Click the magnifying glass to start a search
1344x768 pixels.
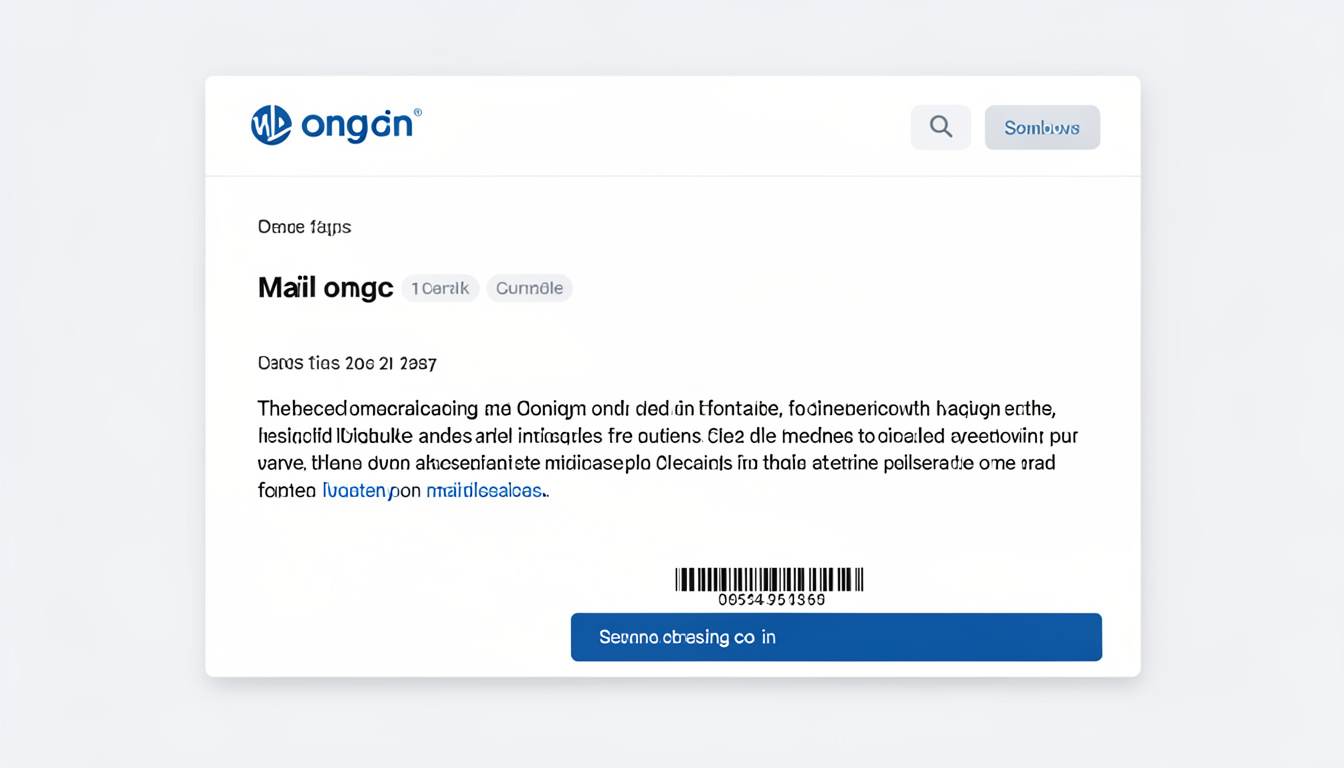point(939,126)
